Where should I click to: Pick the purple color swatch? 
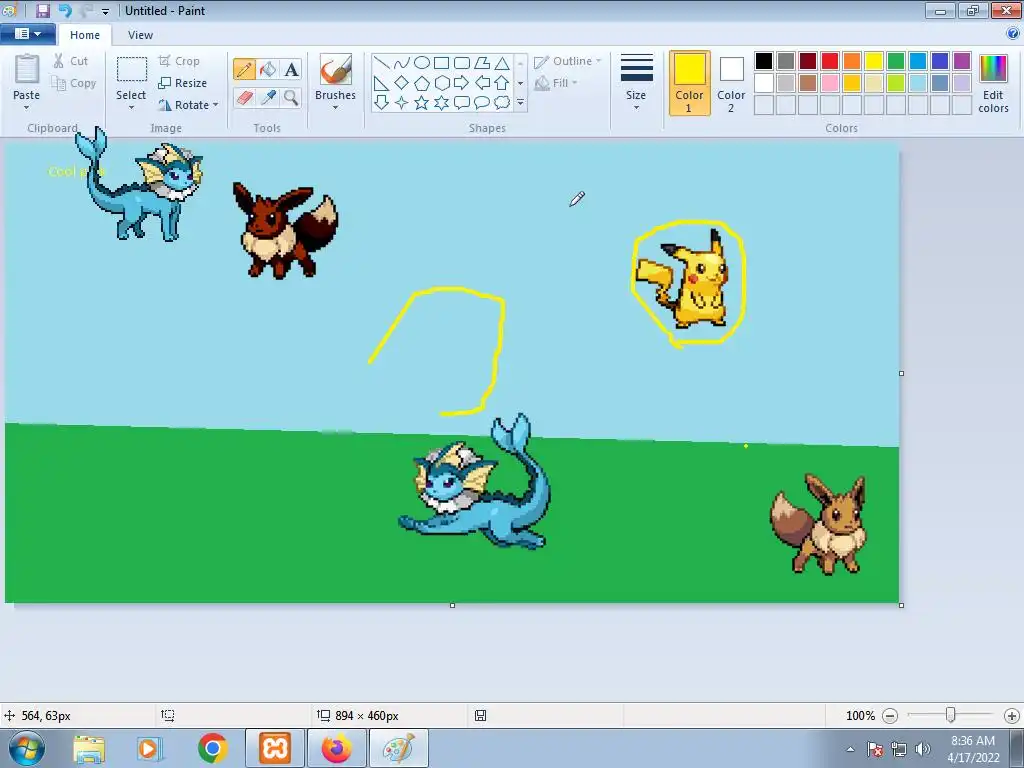tap(961, 61)
